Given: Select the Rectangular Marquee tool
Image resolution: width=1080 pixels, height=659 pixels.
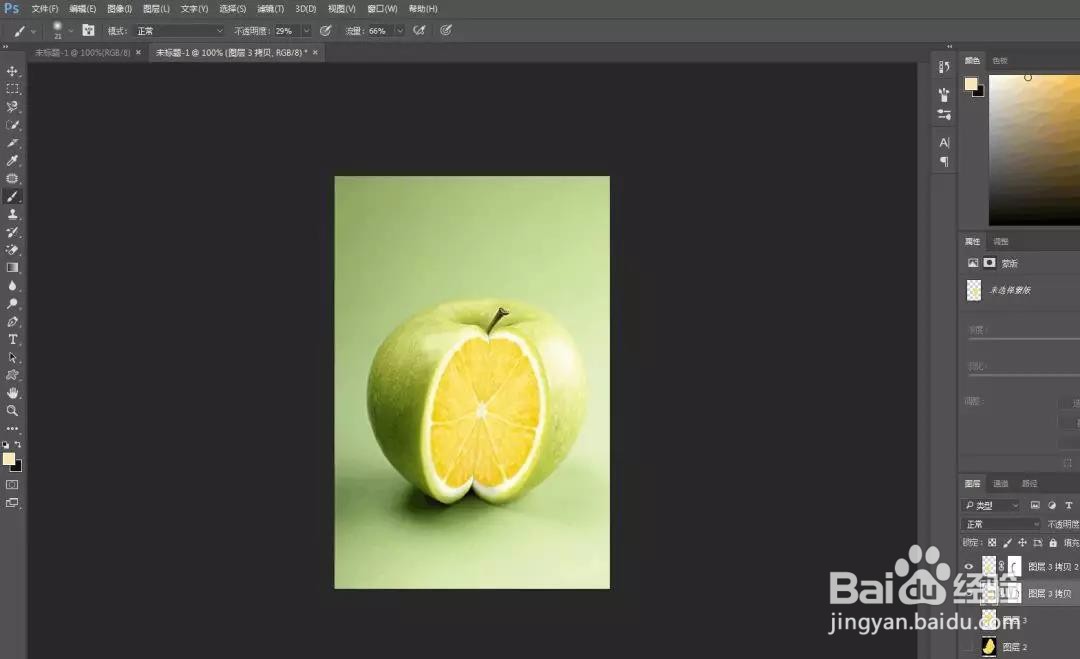Looking at the screenshot, I should click(x=12, y=89).
